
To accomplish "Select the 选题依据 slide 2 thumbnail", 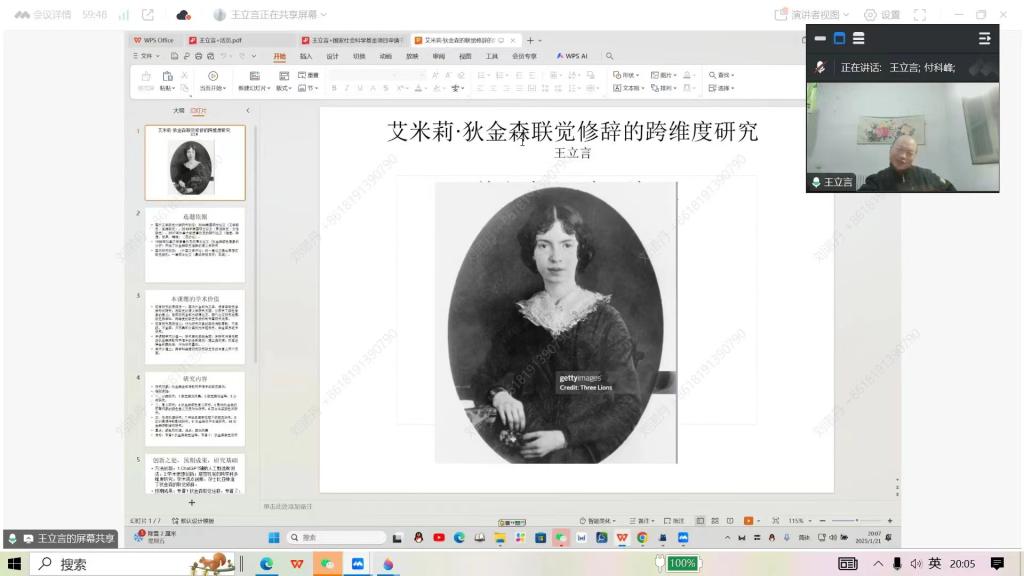I will [195, 245].
